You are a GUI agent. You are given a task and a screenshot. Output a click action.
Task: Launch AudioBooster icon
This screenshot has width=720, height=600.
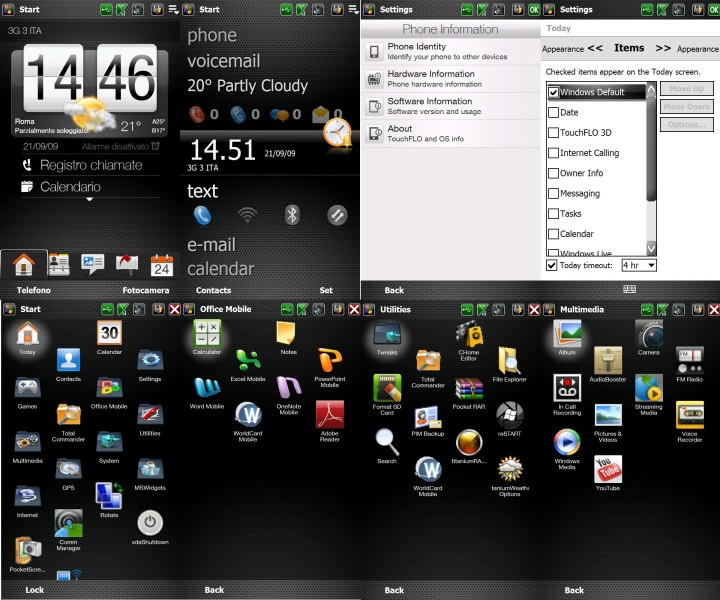point(608,361)
